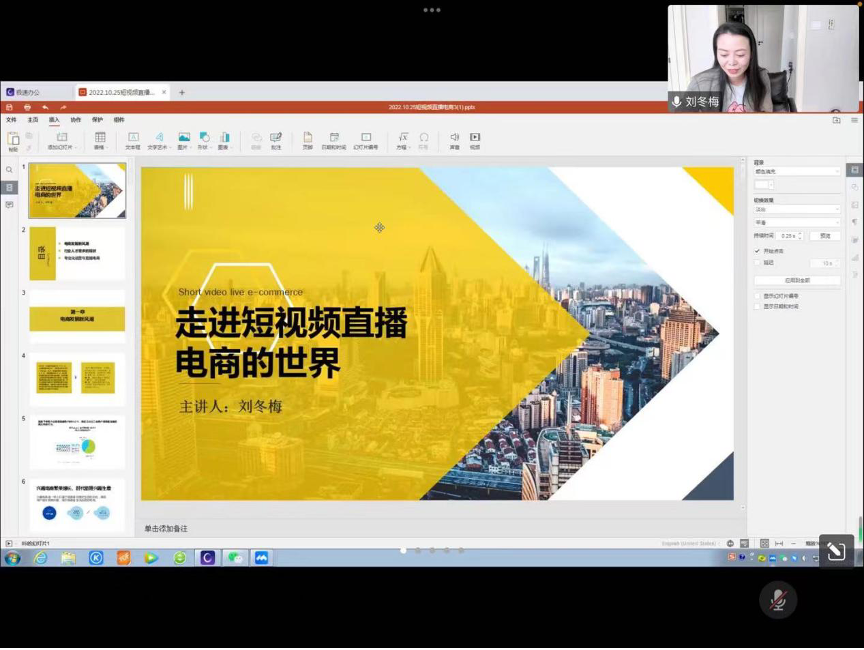Insert a table using 表格 icon

coord(99,139)
